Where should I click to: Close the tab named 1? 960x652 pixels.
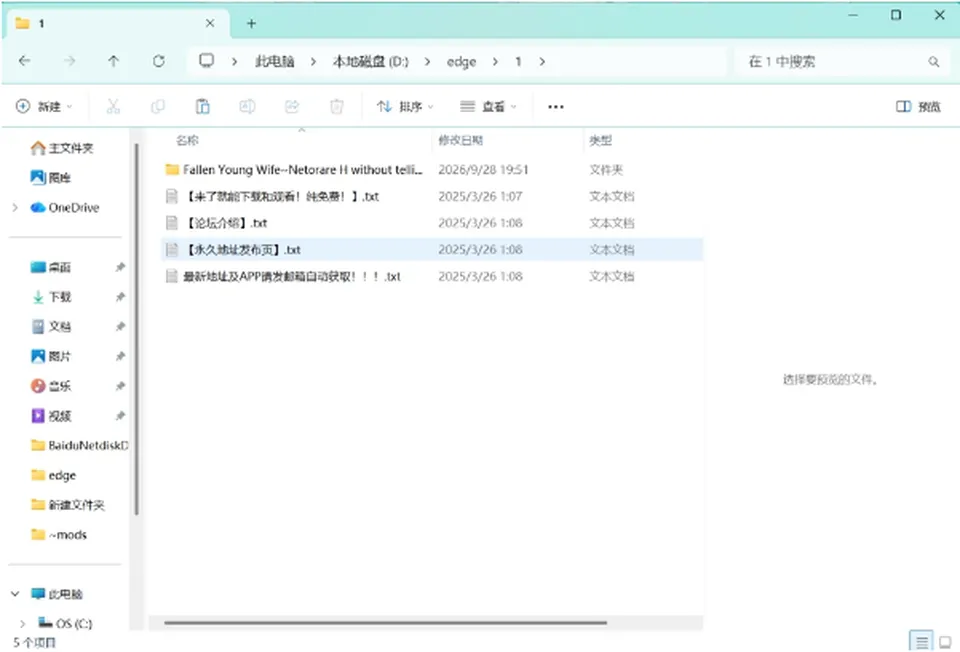210,23
